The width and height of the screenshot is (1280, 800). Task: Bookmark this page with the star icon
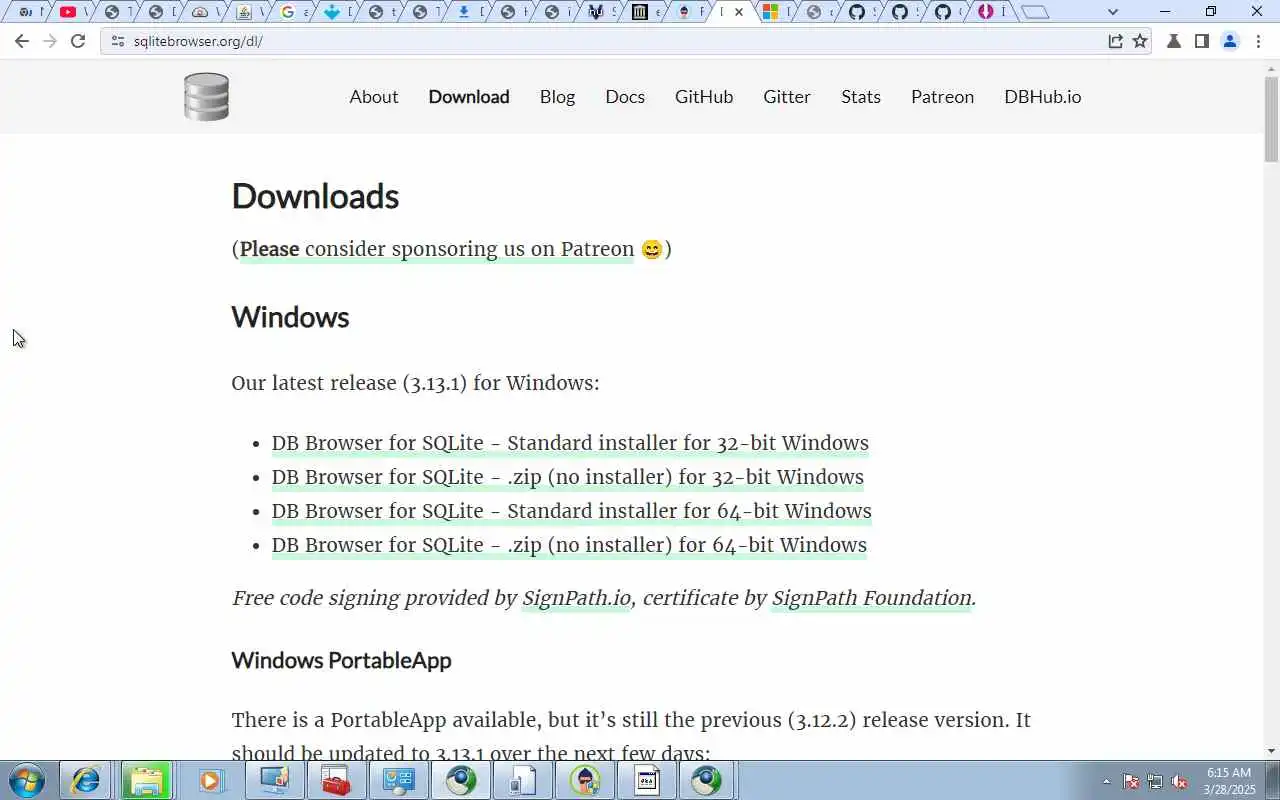pyautogui.click(x=1140, y=41)
